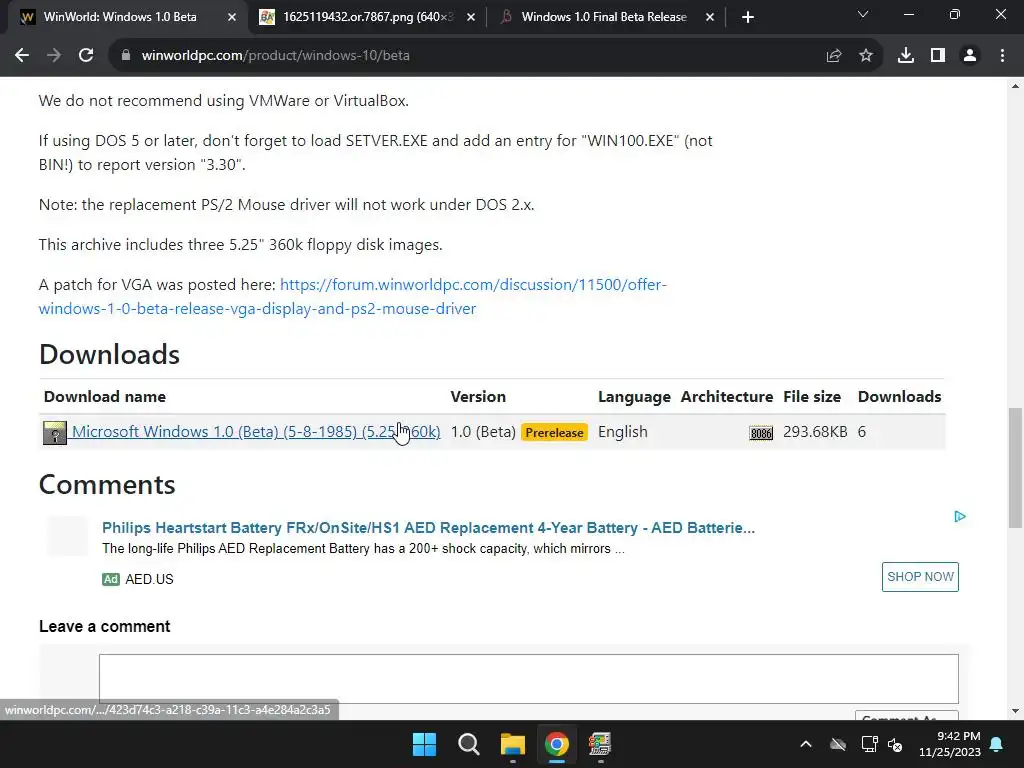
Task: Reload the current page
Action: [x=86, y=56]
